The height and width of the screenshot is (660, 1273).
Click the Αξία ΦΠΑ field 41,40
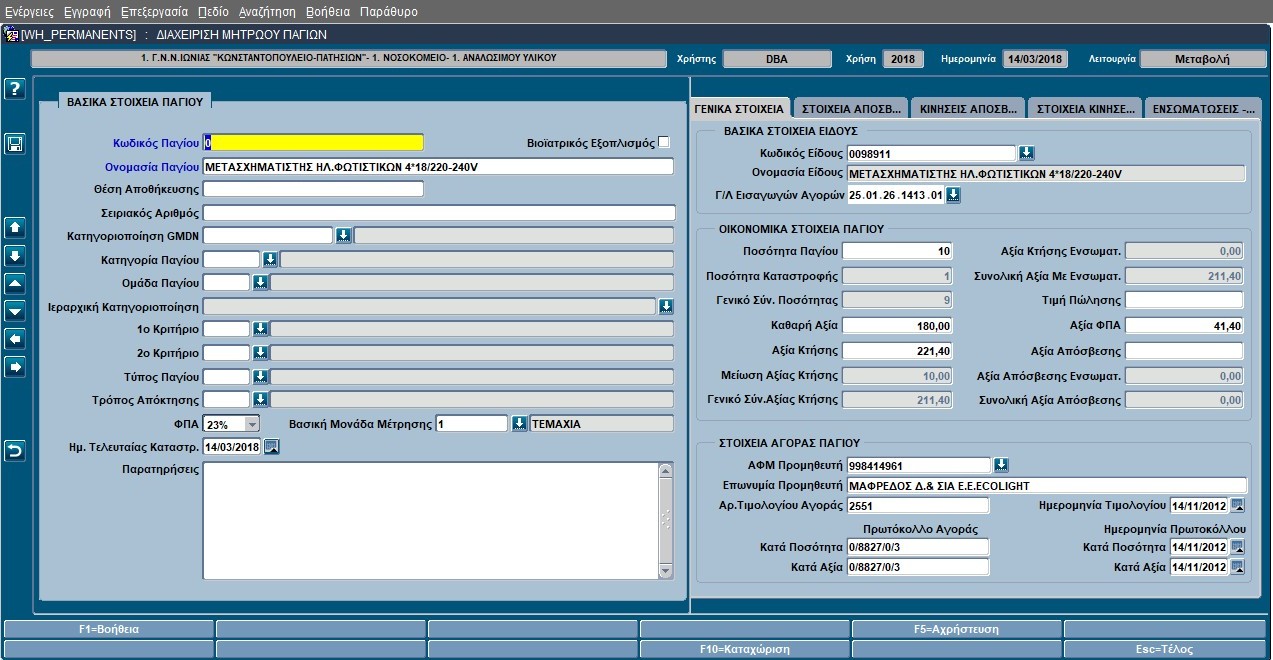[1184, 326]
